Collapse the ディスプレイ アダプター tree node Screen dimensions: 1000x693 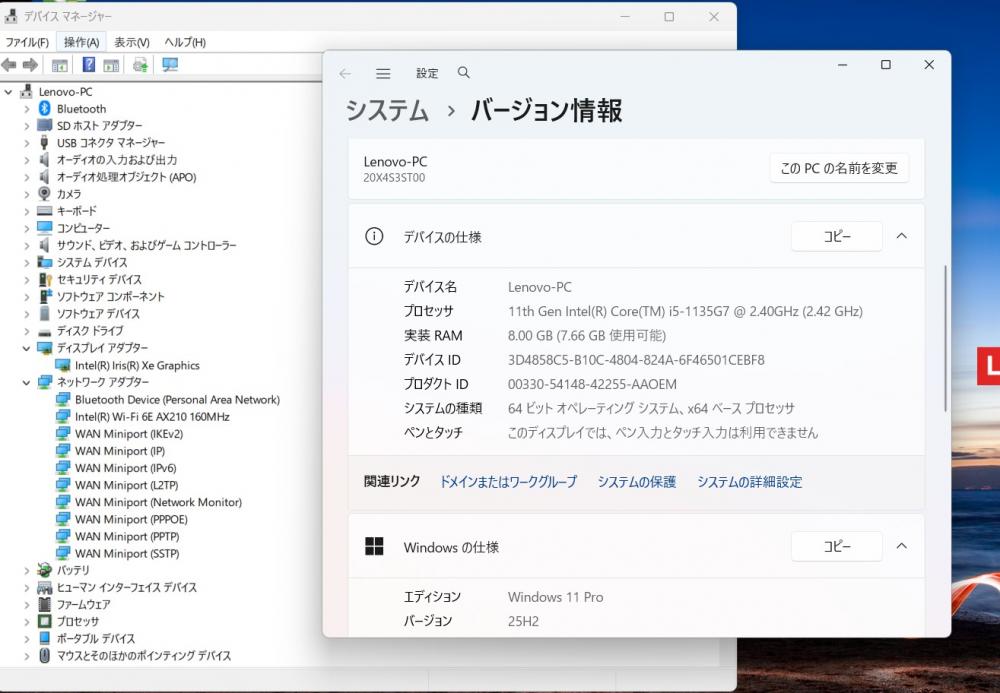coord(27,348)
